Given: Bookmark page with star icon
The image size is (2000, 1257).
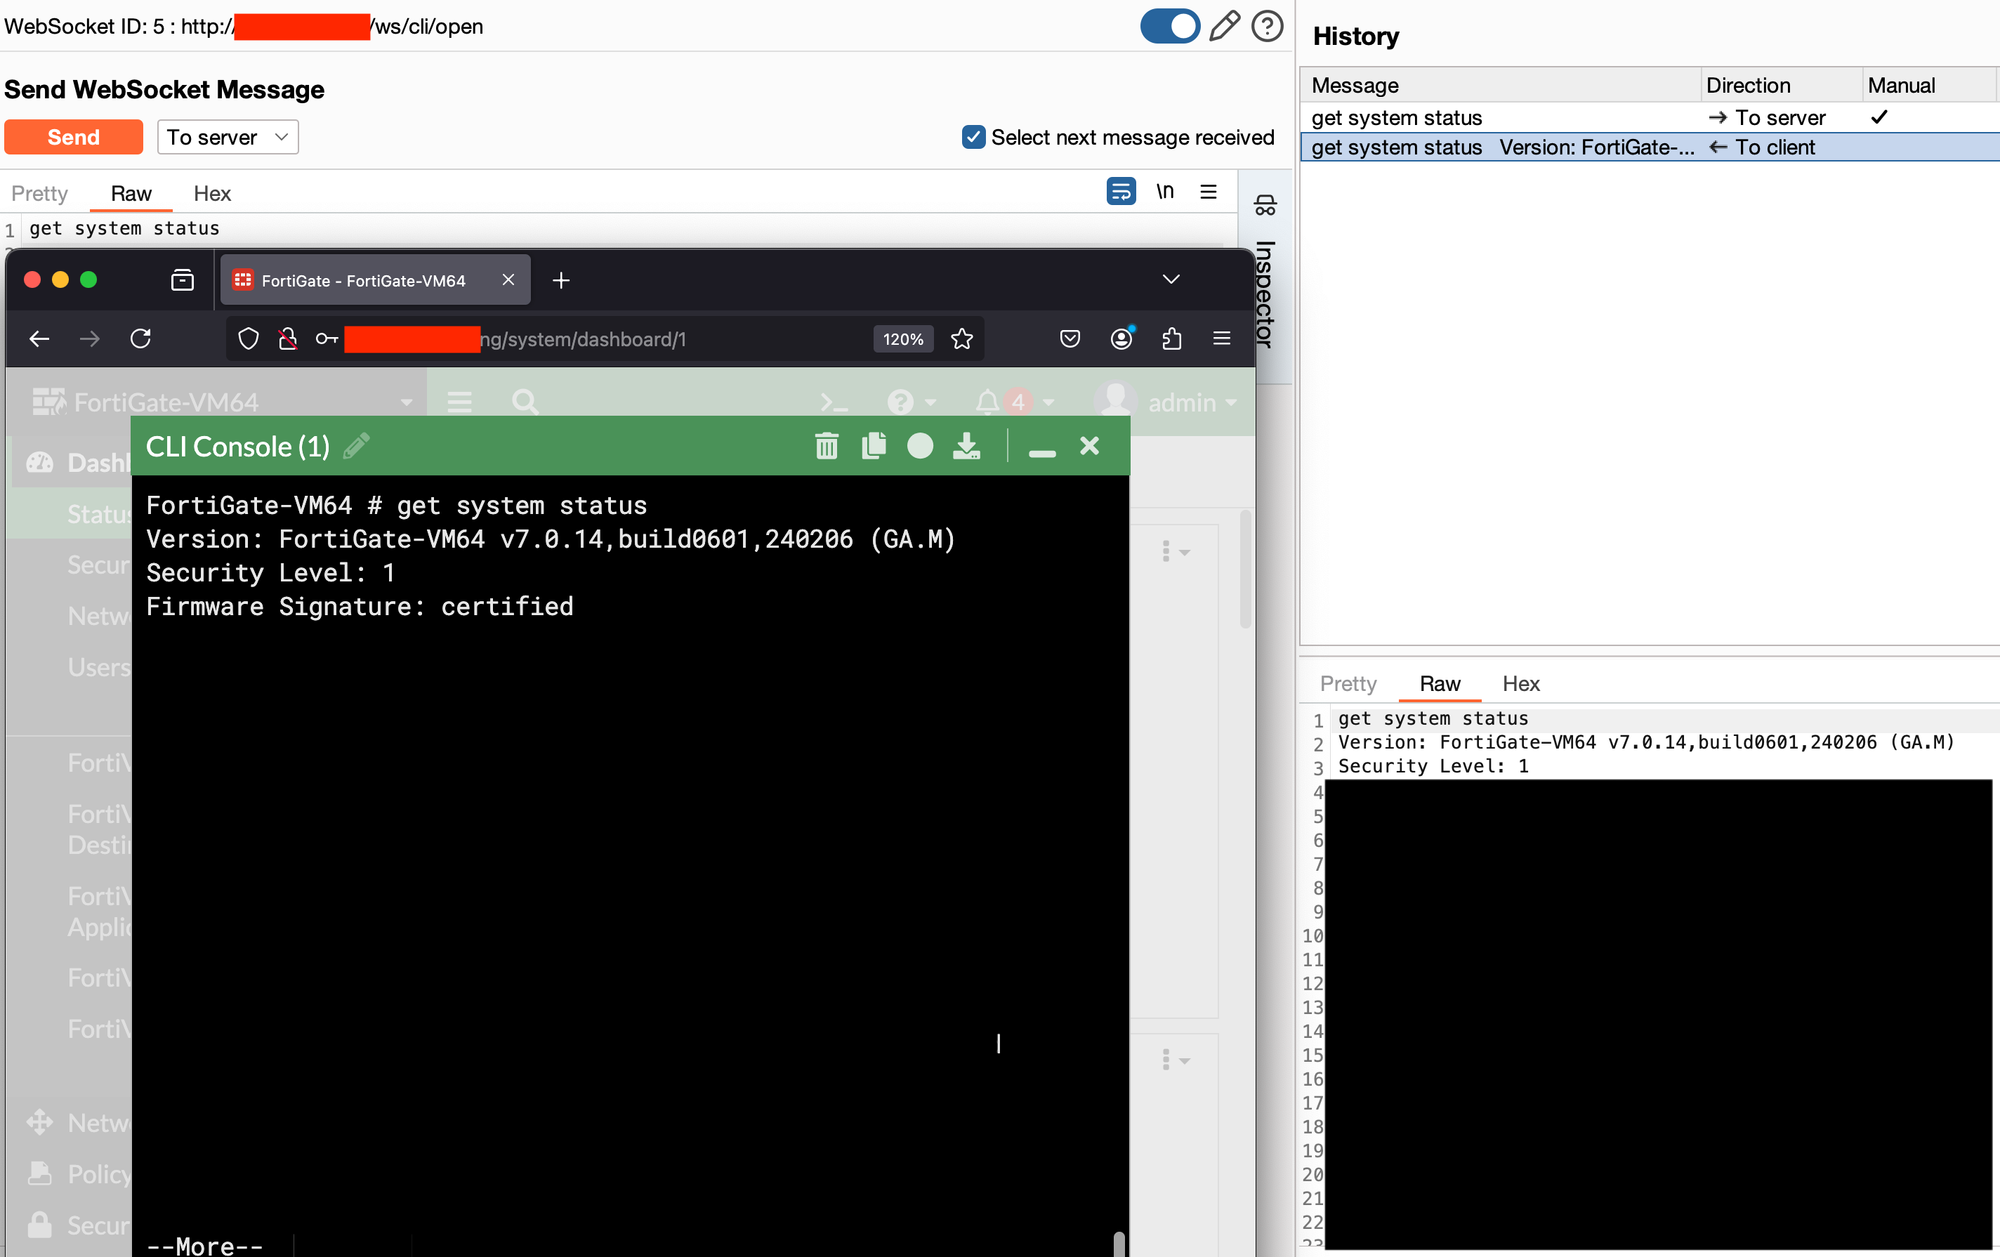Looking at the screenshot, I should click(962, 339).
